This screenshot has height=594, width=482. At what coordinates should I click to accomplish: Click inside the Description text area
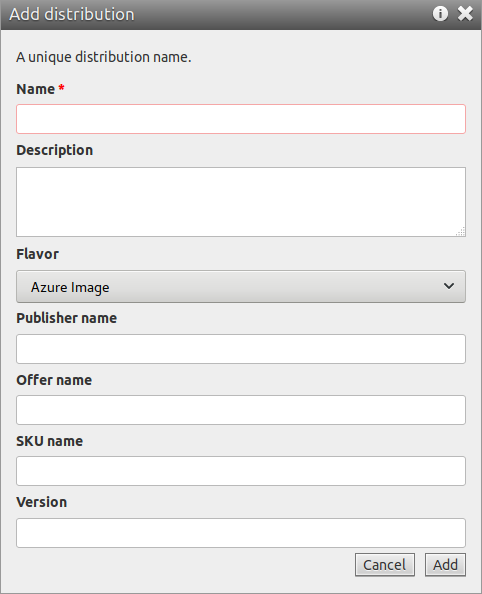click(241, 202)
